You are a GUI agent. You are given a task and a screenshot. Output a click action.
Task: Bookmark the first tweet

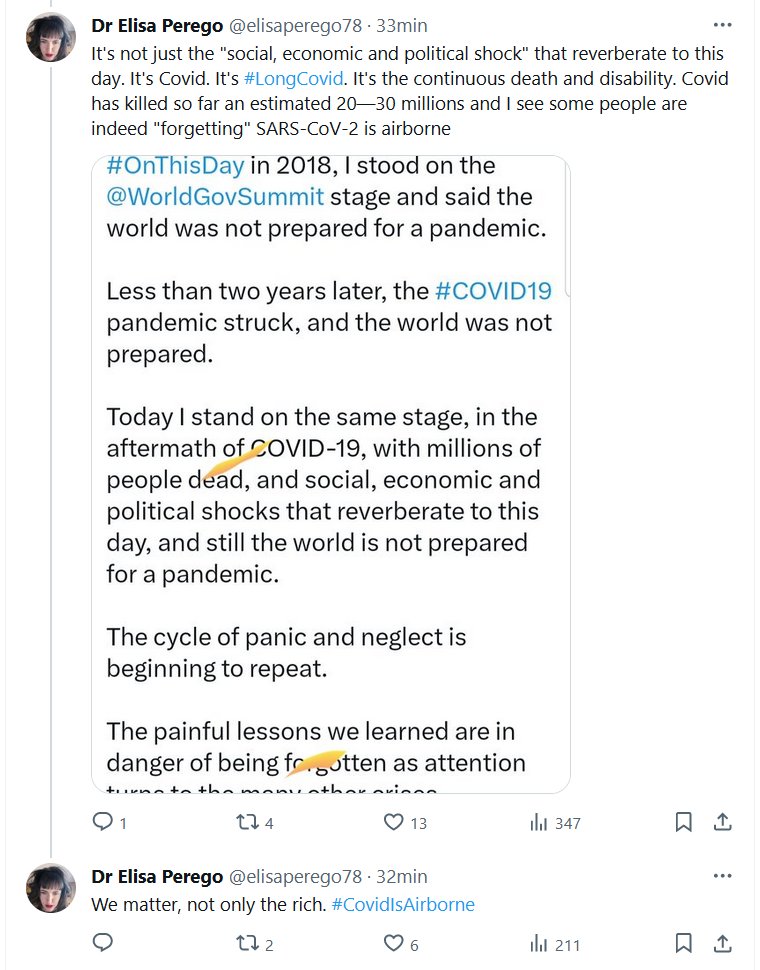684,822
